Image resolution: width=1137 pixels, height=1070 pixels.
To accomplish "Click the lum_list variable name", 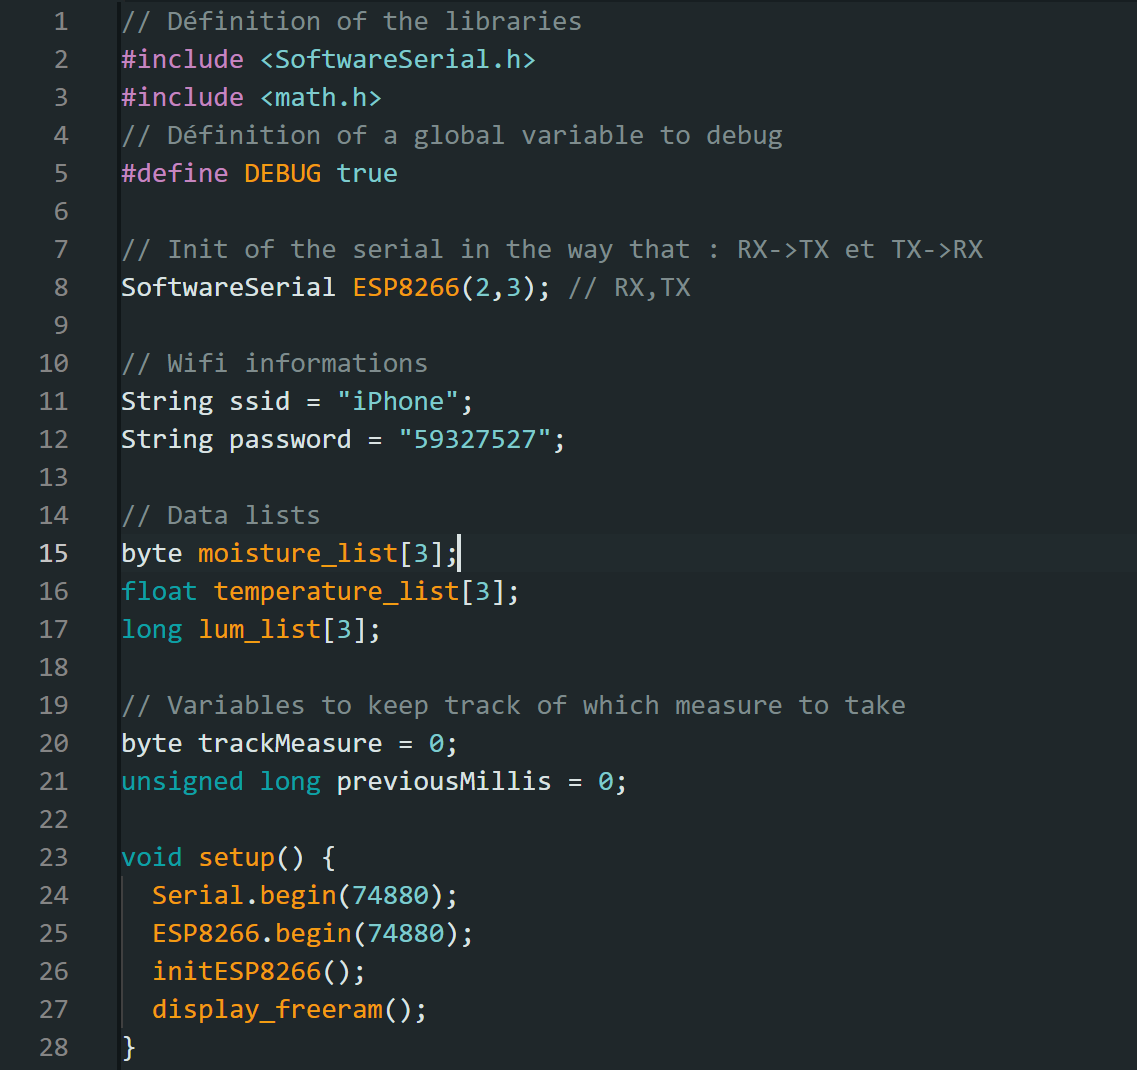I will [x=259, y=629].
